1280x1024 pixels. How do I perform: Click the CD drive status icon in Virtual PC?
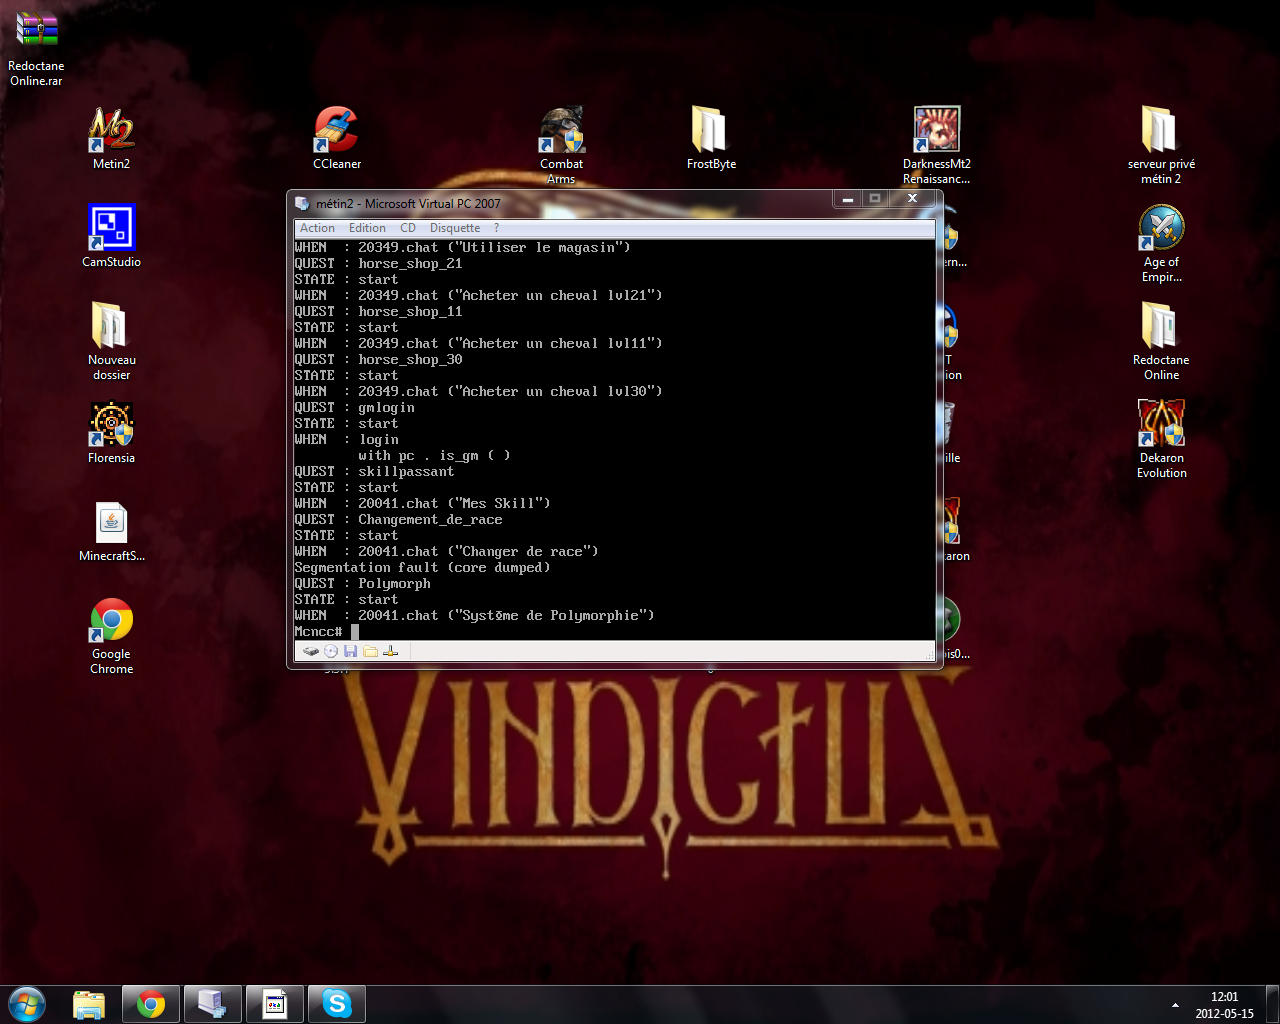pos(331,651)
